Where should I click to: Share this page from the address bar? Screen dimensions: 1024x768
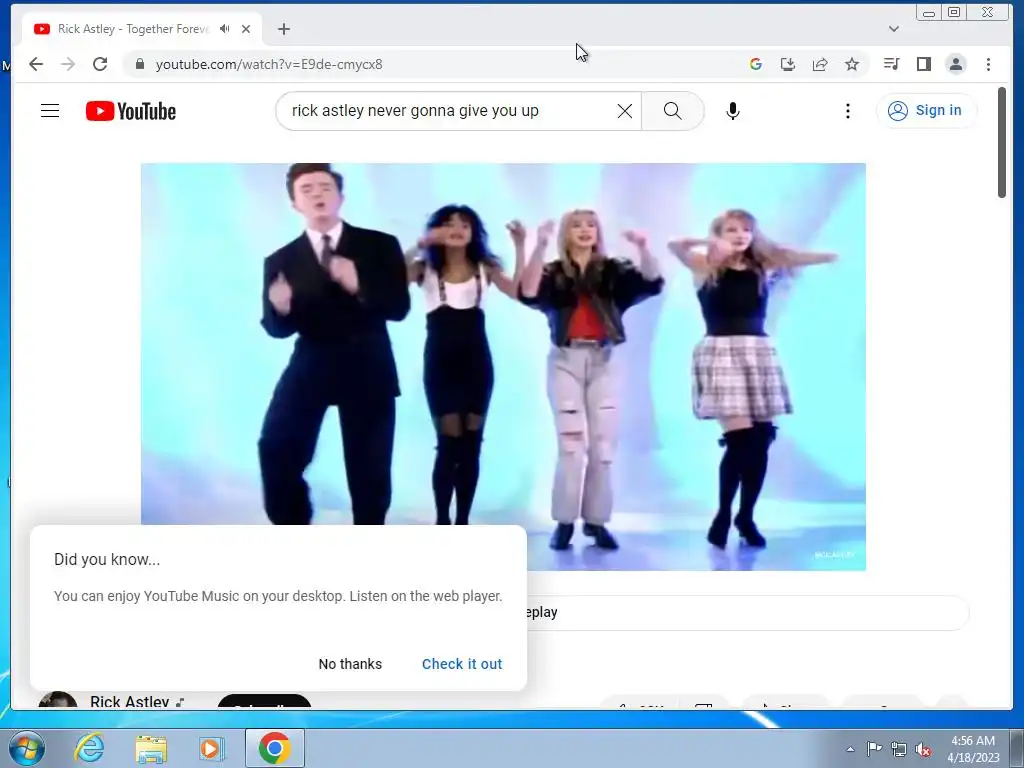coord(820,64)
